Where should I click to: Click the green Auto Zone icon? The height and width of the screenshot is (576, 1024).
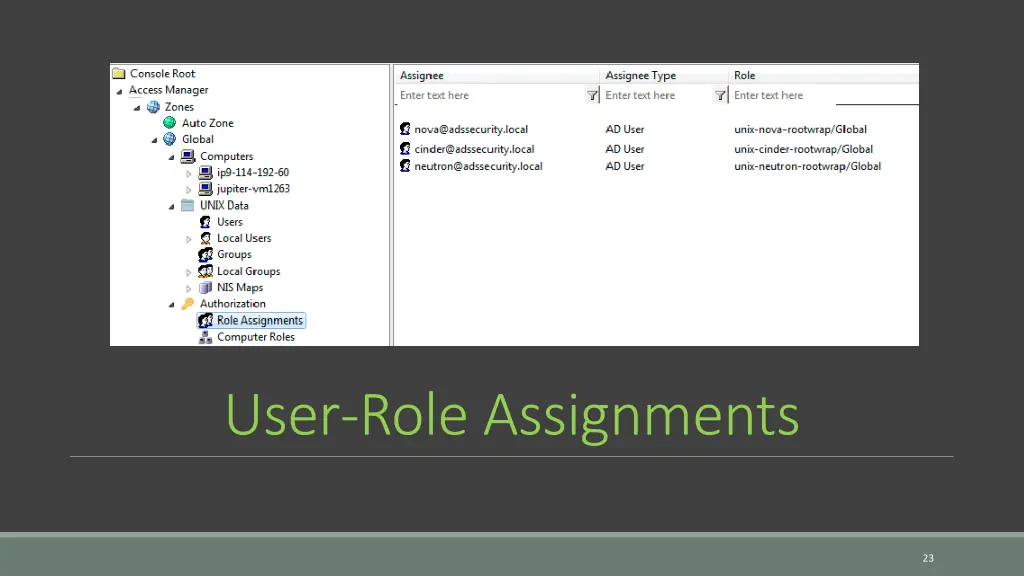(170, 122)
